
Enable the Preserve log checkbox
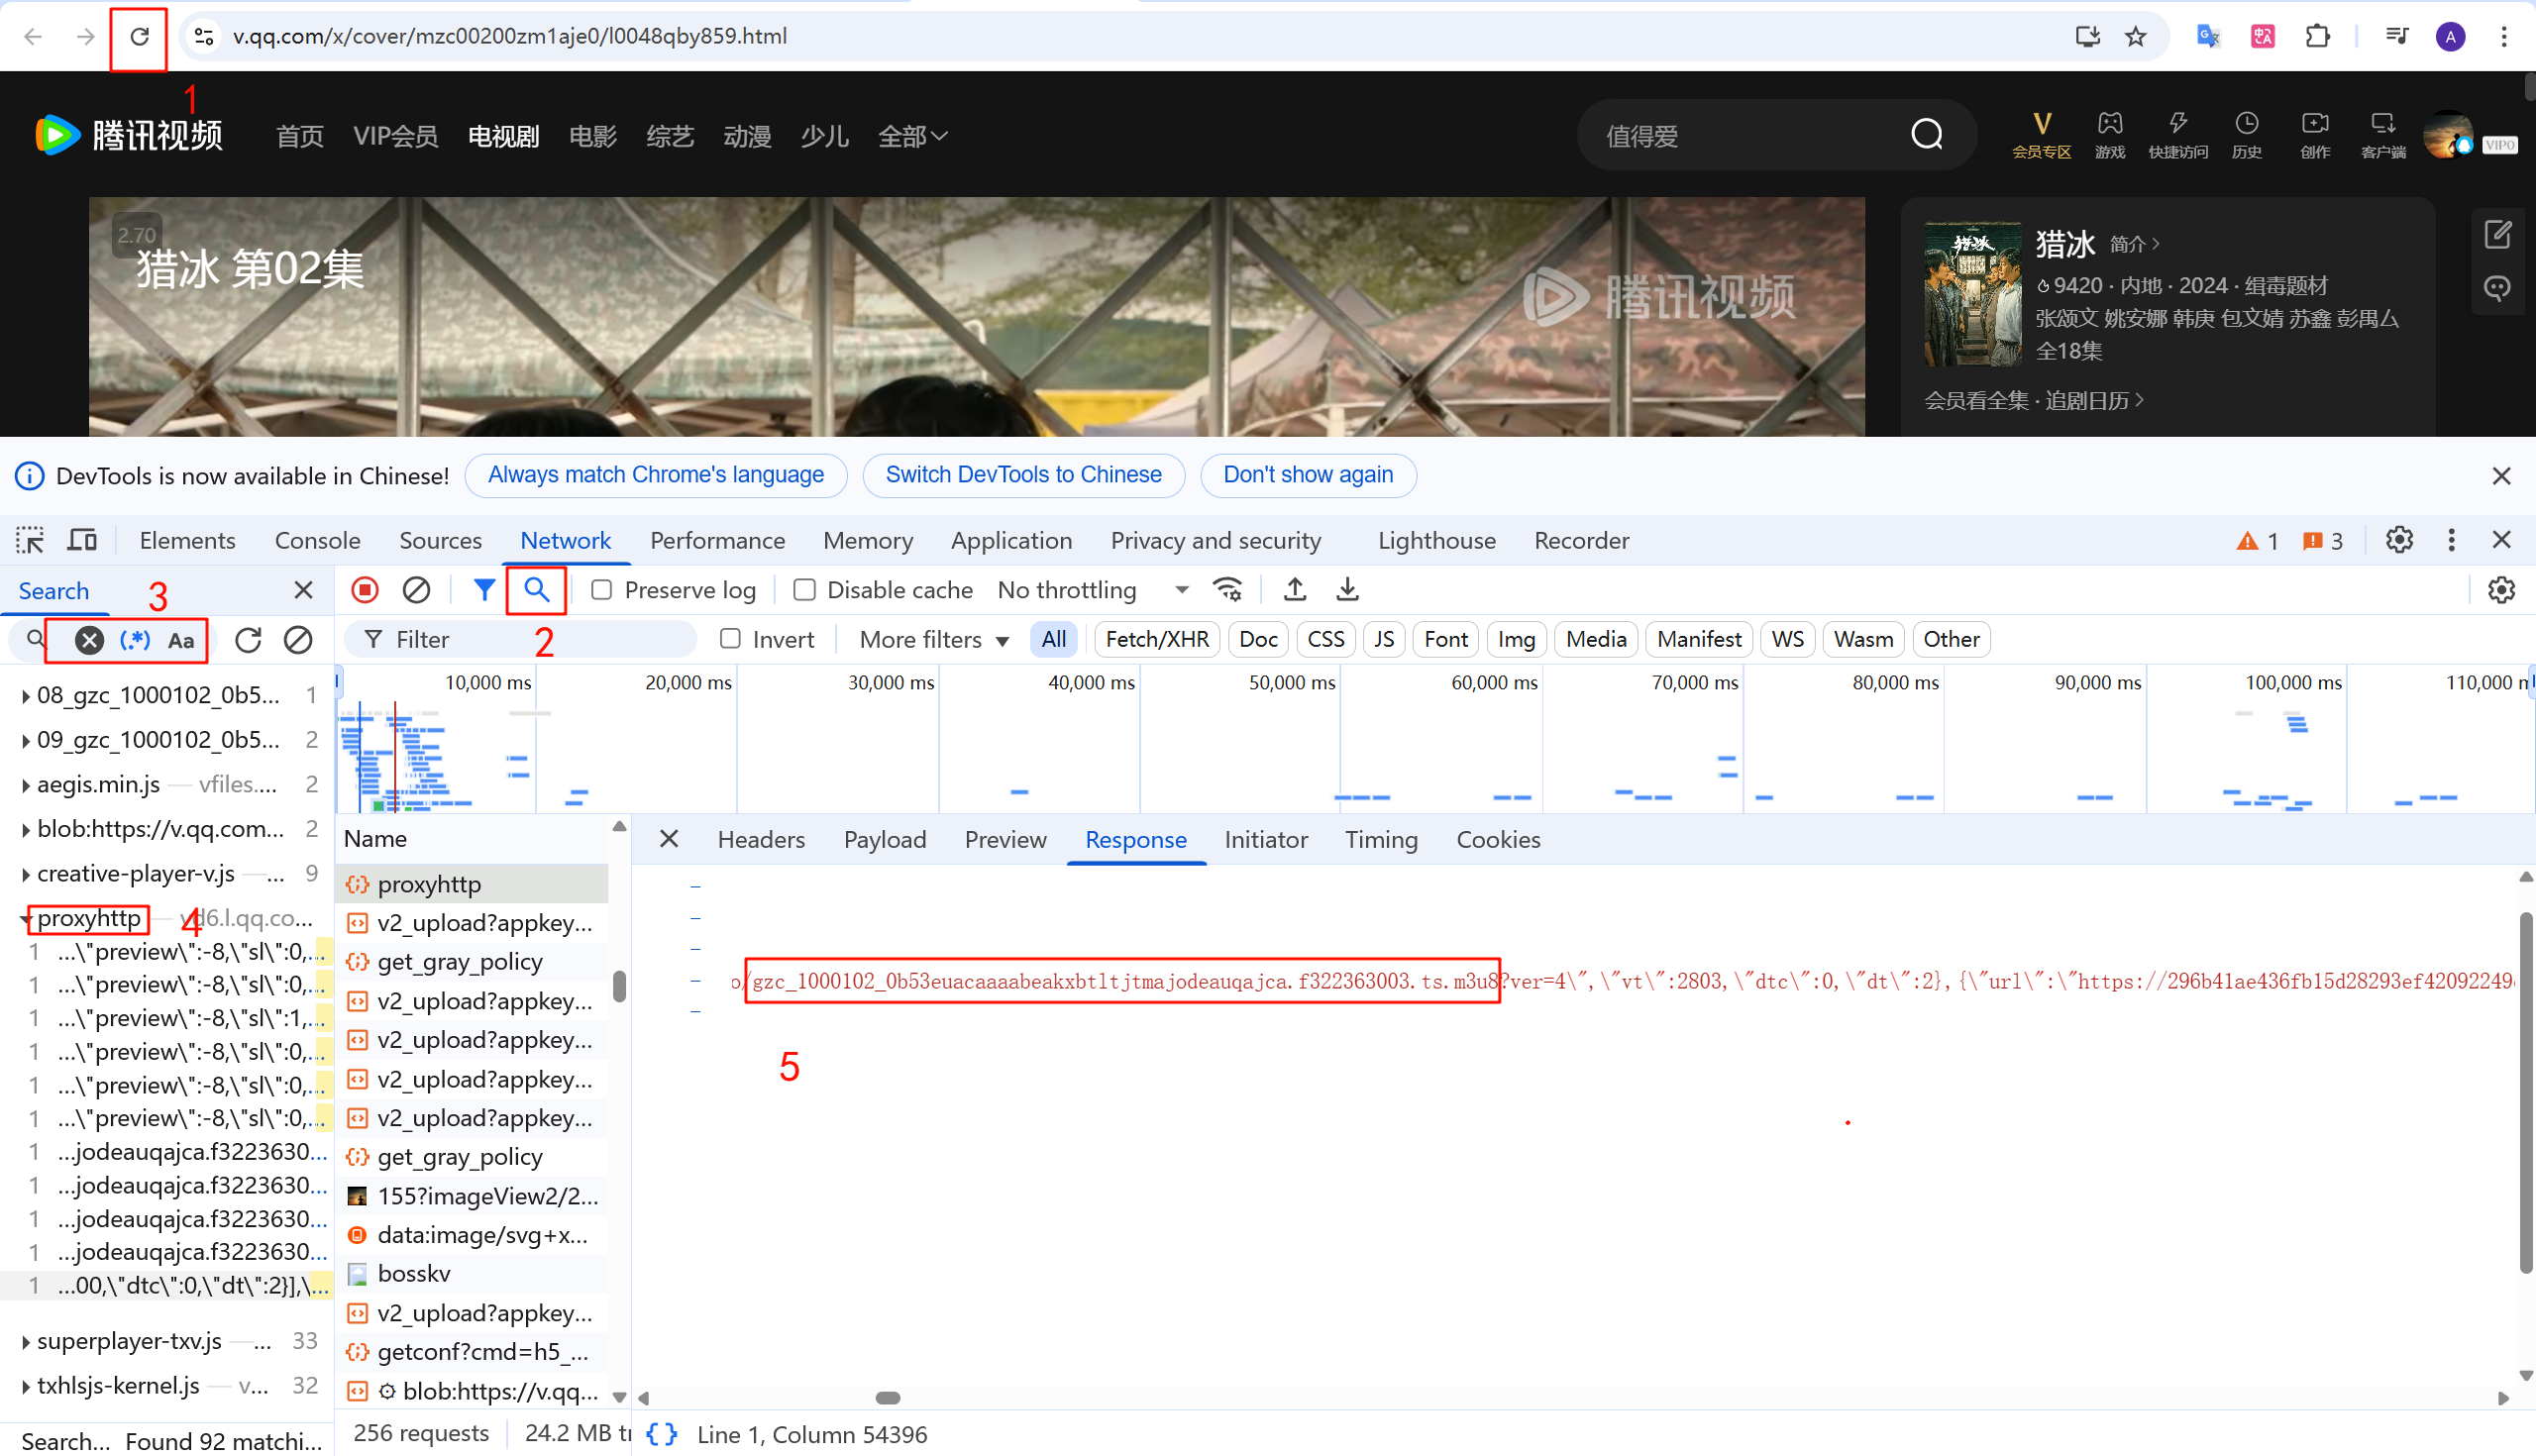[602, 590]
